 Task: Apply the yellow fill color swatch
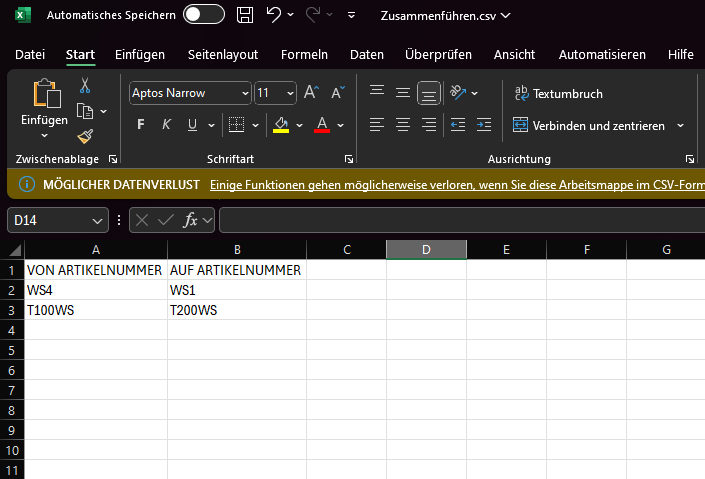[281, 125]
